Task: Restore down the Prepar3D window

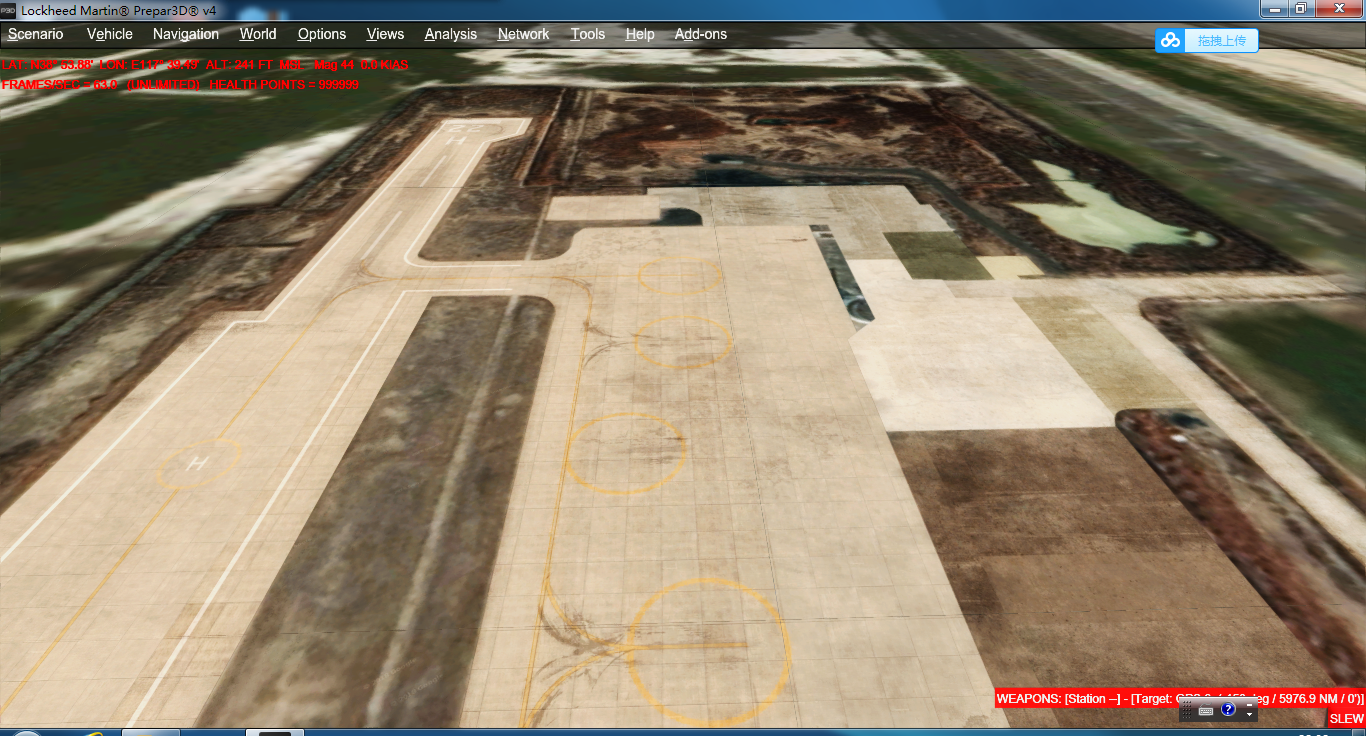Action: pyautogui.click(x=1301, y=9)
